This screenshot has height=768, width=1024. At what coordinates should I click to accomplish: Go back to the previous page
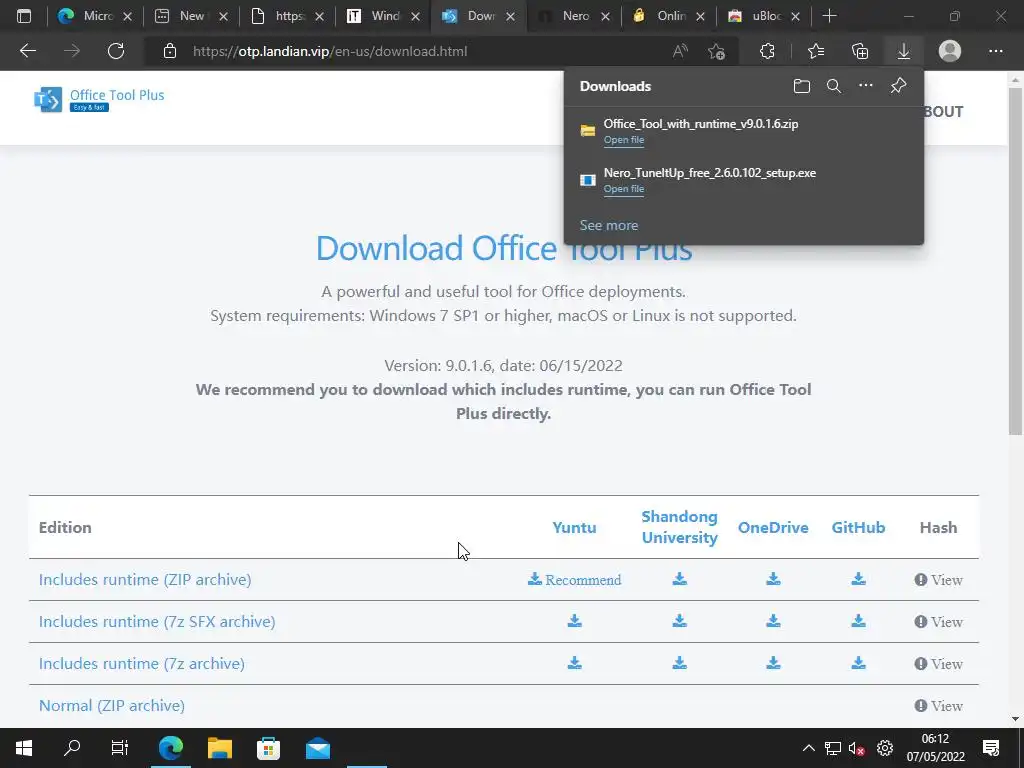[x=28, y=51]
